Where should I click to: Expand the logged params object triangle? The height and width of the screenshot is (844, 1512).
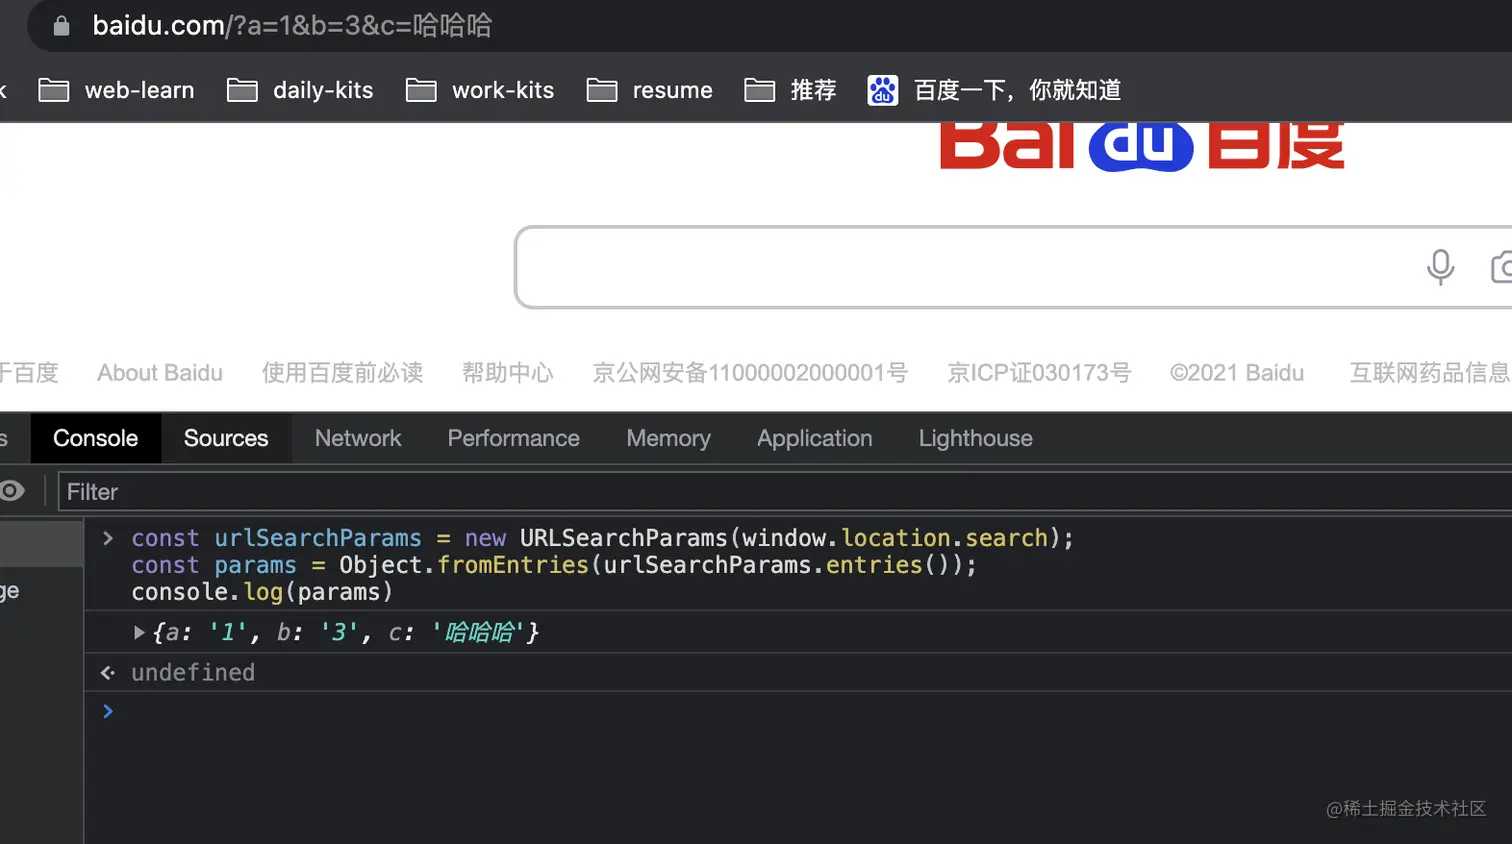point(139,632)
